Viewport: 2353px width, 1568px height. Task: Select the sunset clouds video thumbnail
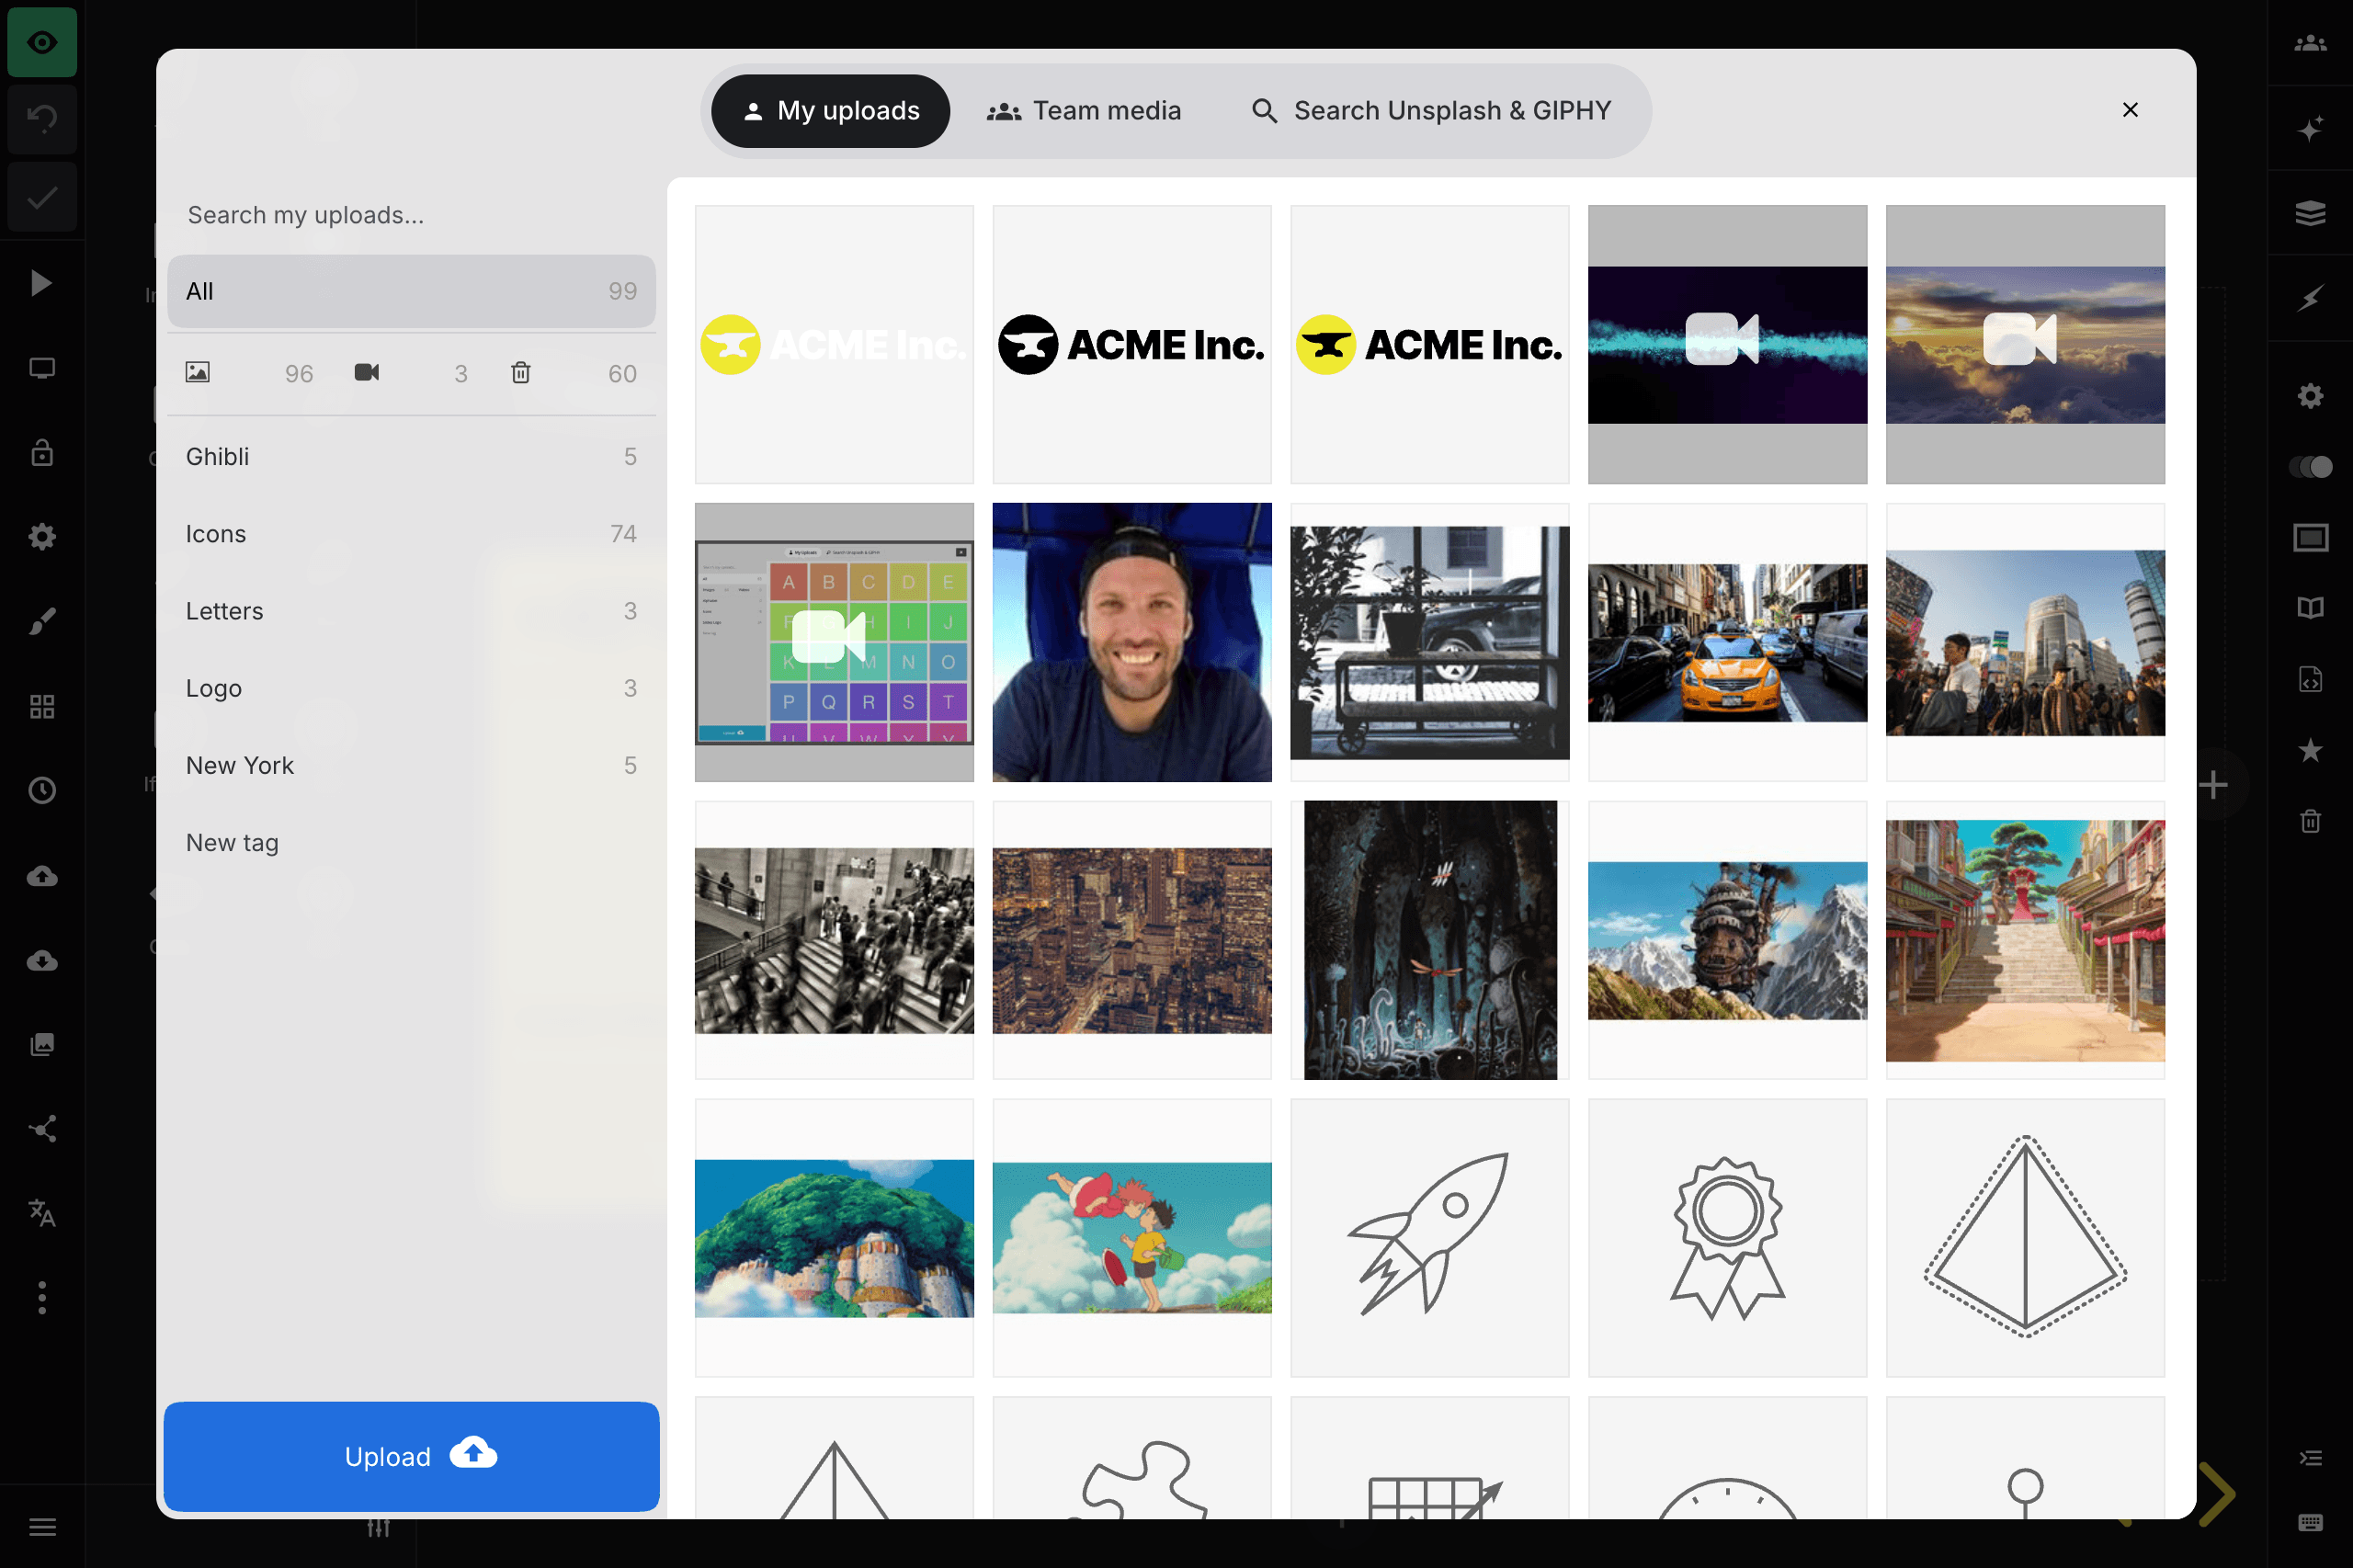[x=2025, y=344]
